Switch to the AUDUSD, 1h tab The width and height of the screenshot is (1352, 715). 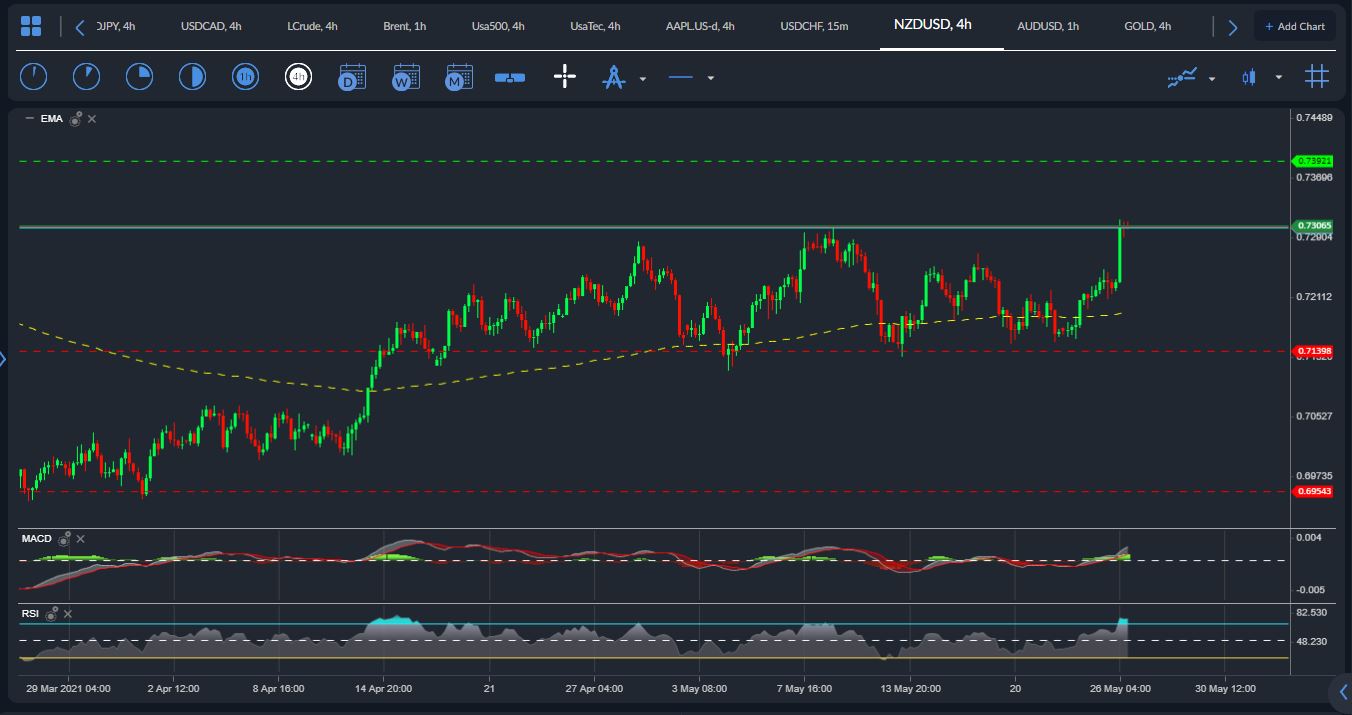click(x=1048, y=26)
